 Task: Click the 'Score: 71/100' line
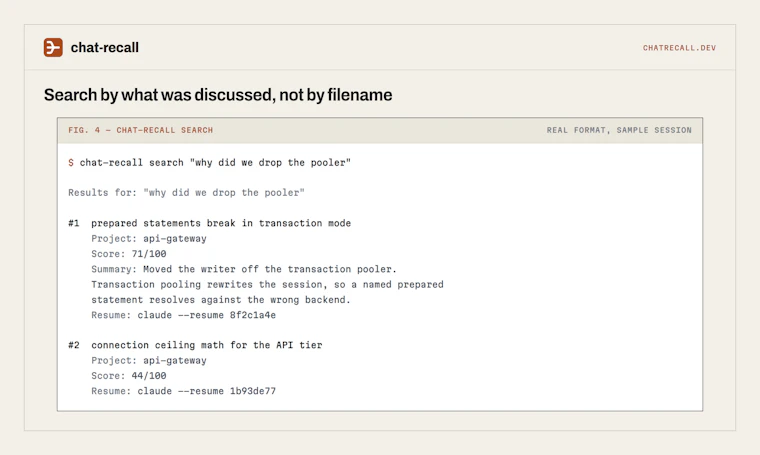click(128, 254)
